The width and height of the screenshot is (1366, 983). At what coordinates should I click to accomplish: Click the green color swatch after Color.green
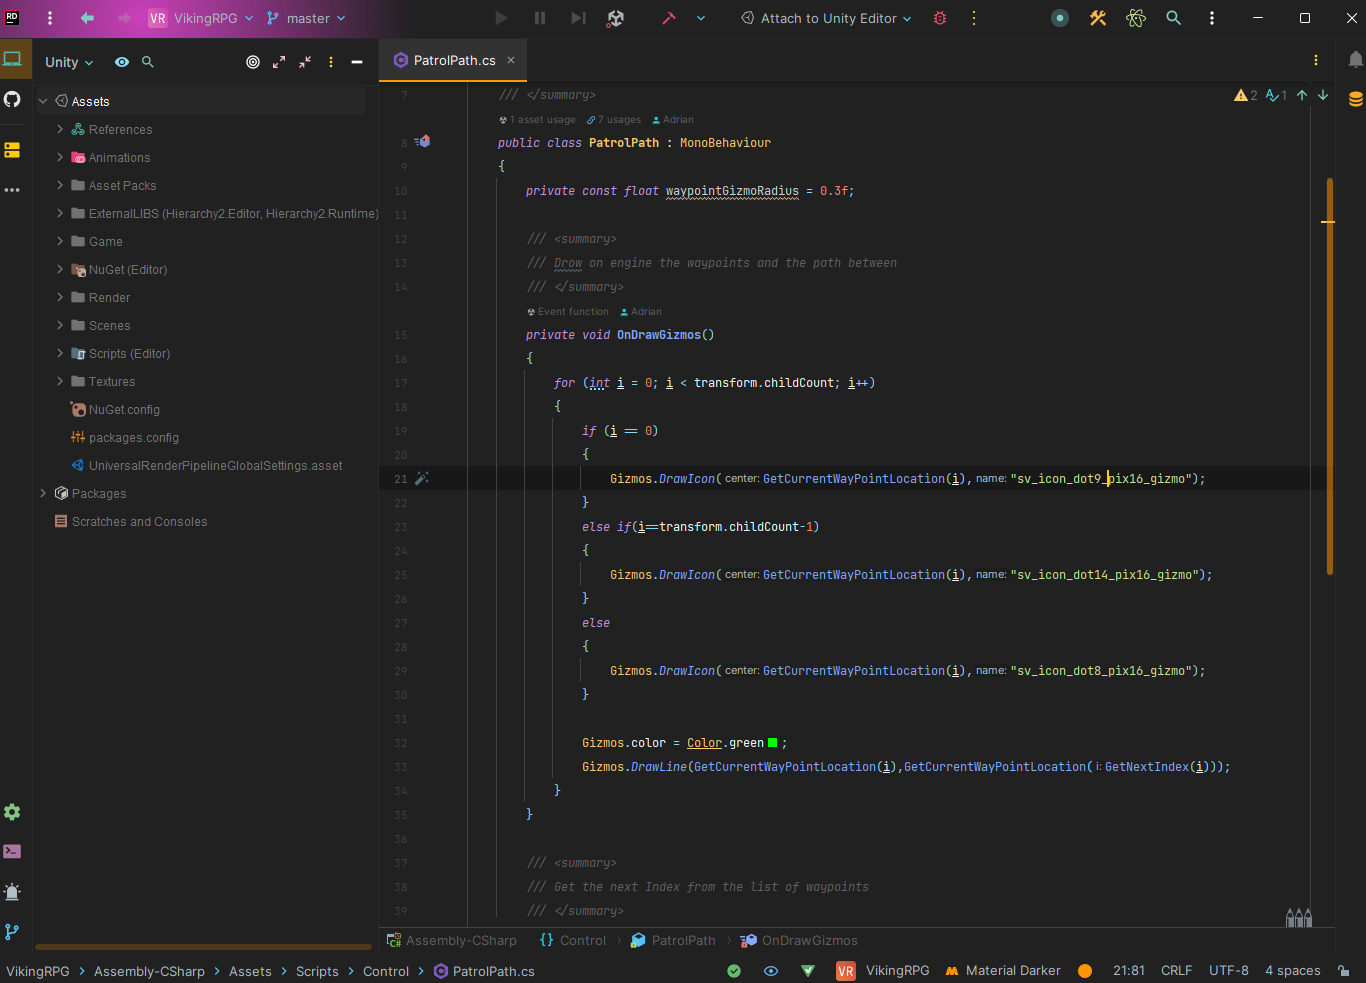(x=772, y=743)
